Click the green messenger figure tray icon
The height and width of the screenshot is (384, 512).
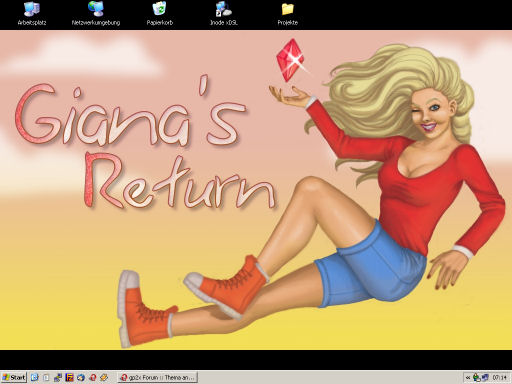click(x=476, y=378)
